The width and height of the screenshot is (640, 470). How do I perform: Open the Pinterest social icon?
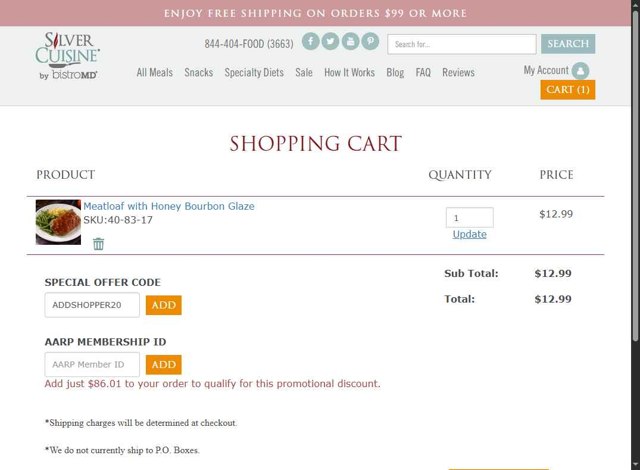click(x=370, y=42)
